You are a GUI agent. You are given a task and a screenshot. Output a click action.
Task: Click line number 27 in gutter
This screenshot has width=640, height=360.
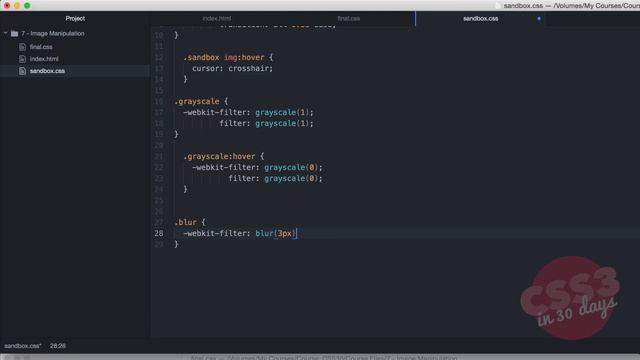tap(159, 222)
